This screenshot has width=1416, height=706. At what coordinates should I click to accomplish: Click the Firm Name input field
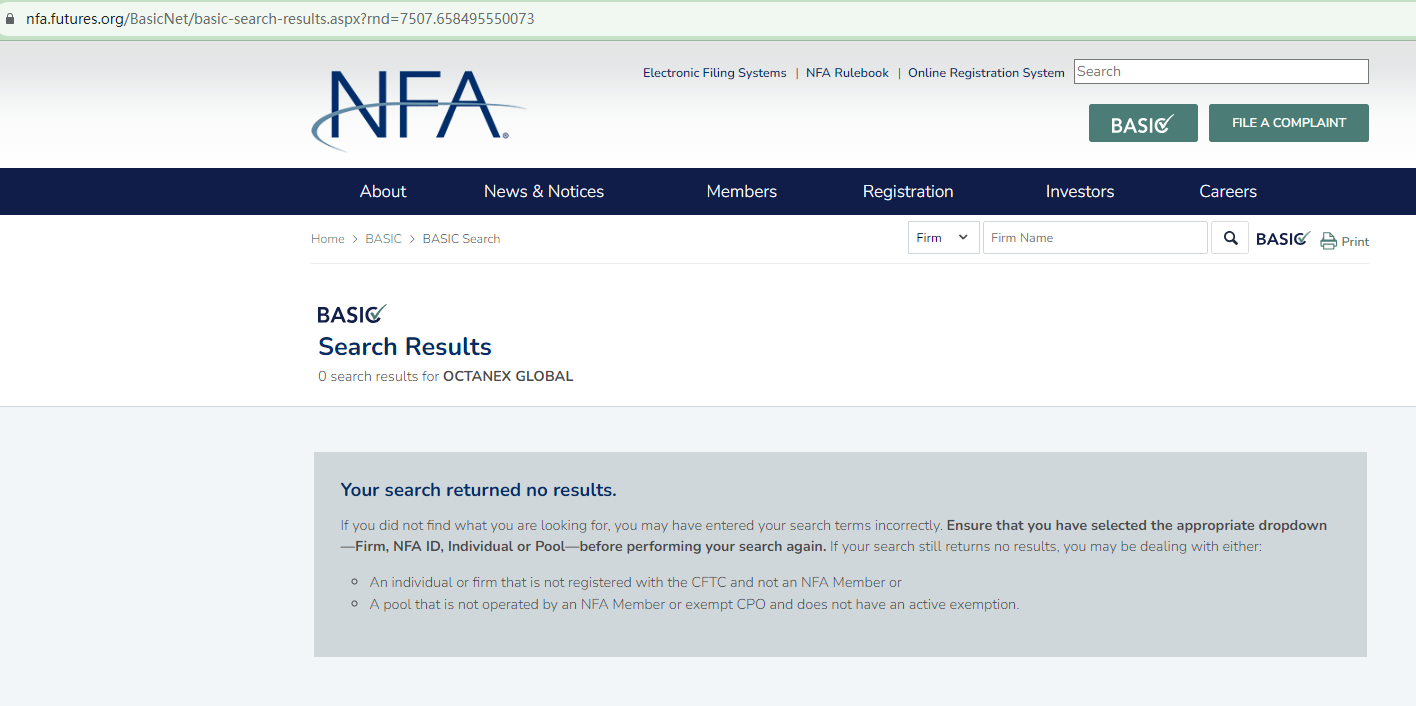1095,238
